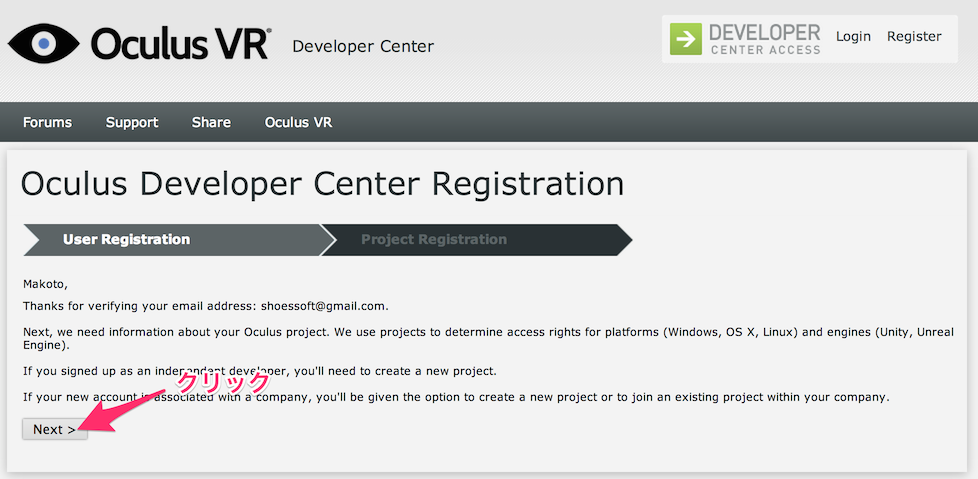The image size is (978, 479).
Task: Click the email address shoessoft@gmail.com
Action: coord(324,306)
